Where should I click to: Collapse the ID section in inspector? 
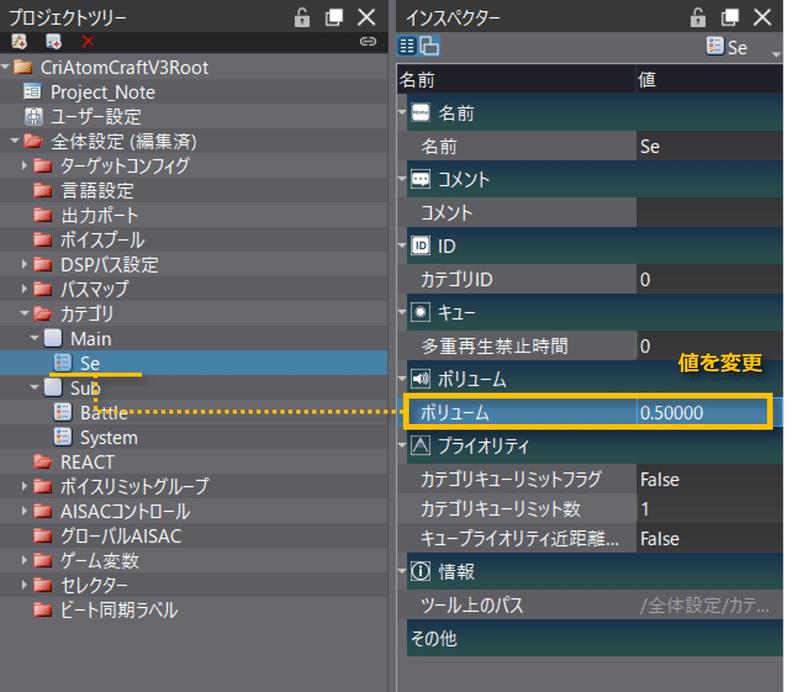(402, 245)
